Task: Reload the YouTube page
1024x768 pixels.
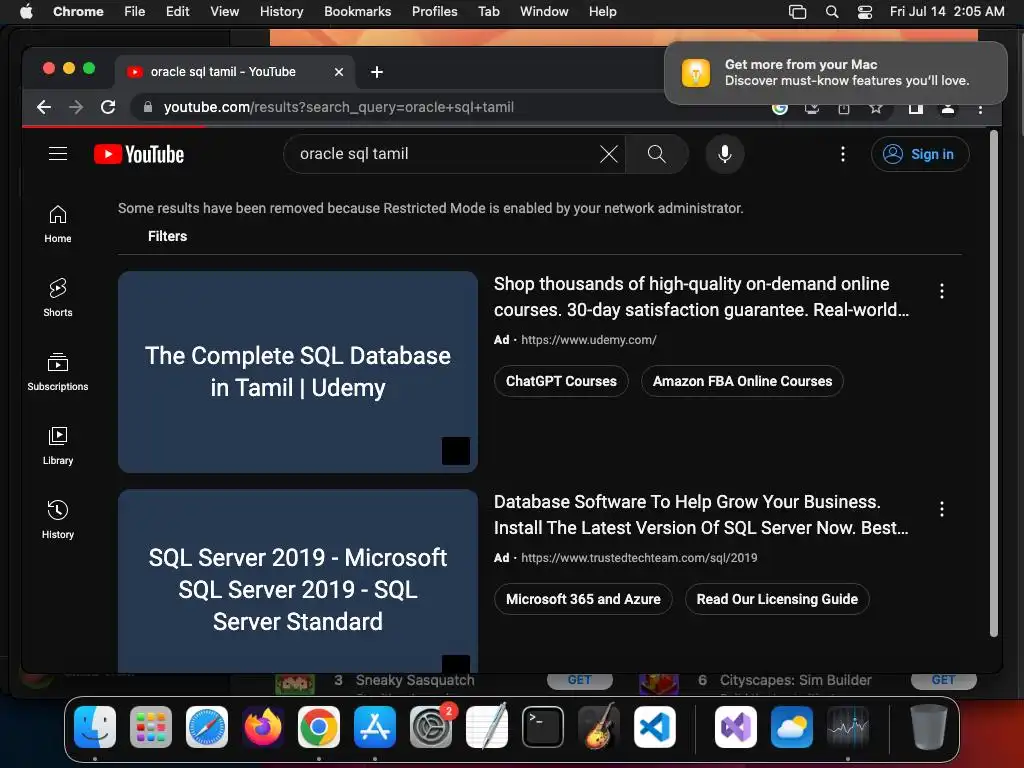Action: pyautogui.click(x=108, y=107)
